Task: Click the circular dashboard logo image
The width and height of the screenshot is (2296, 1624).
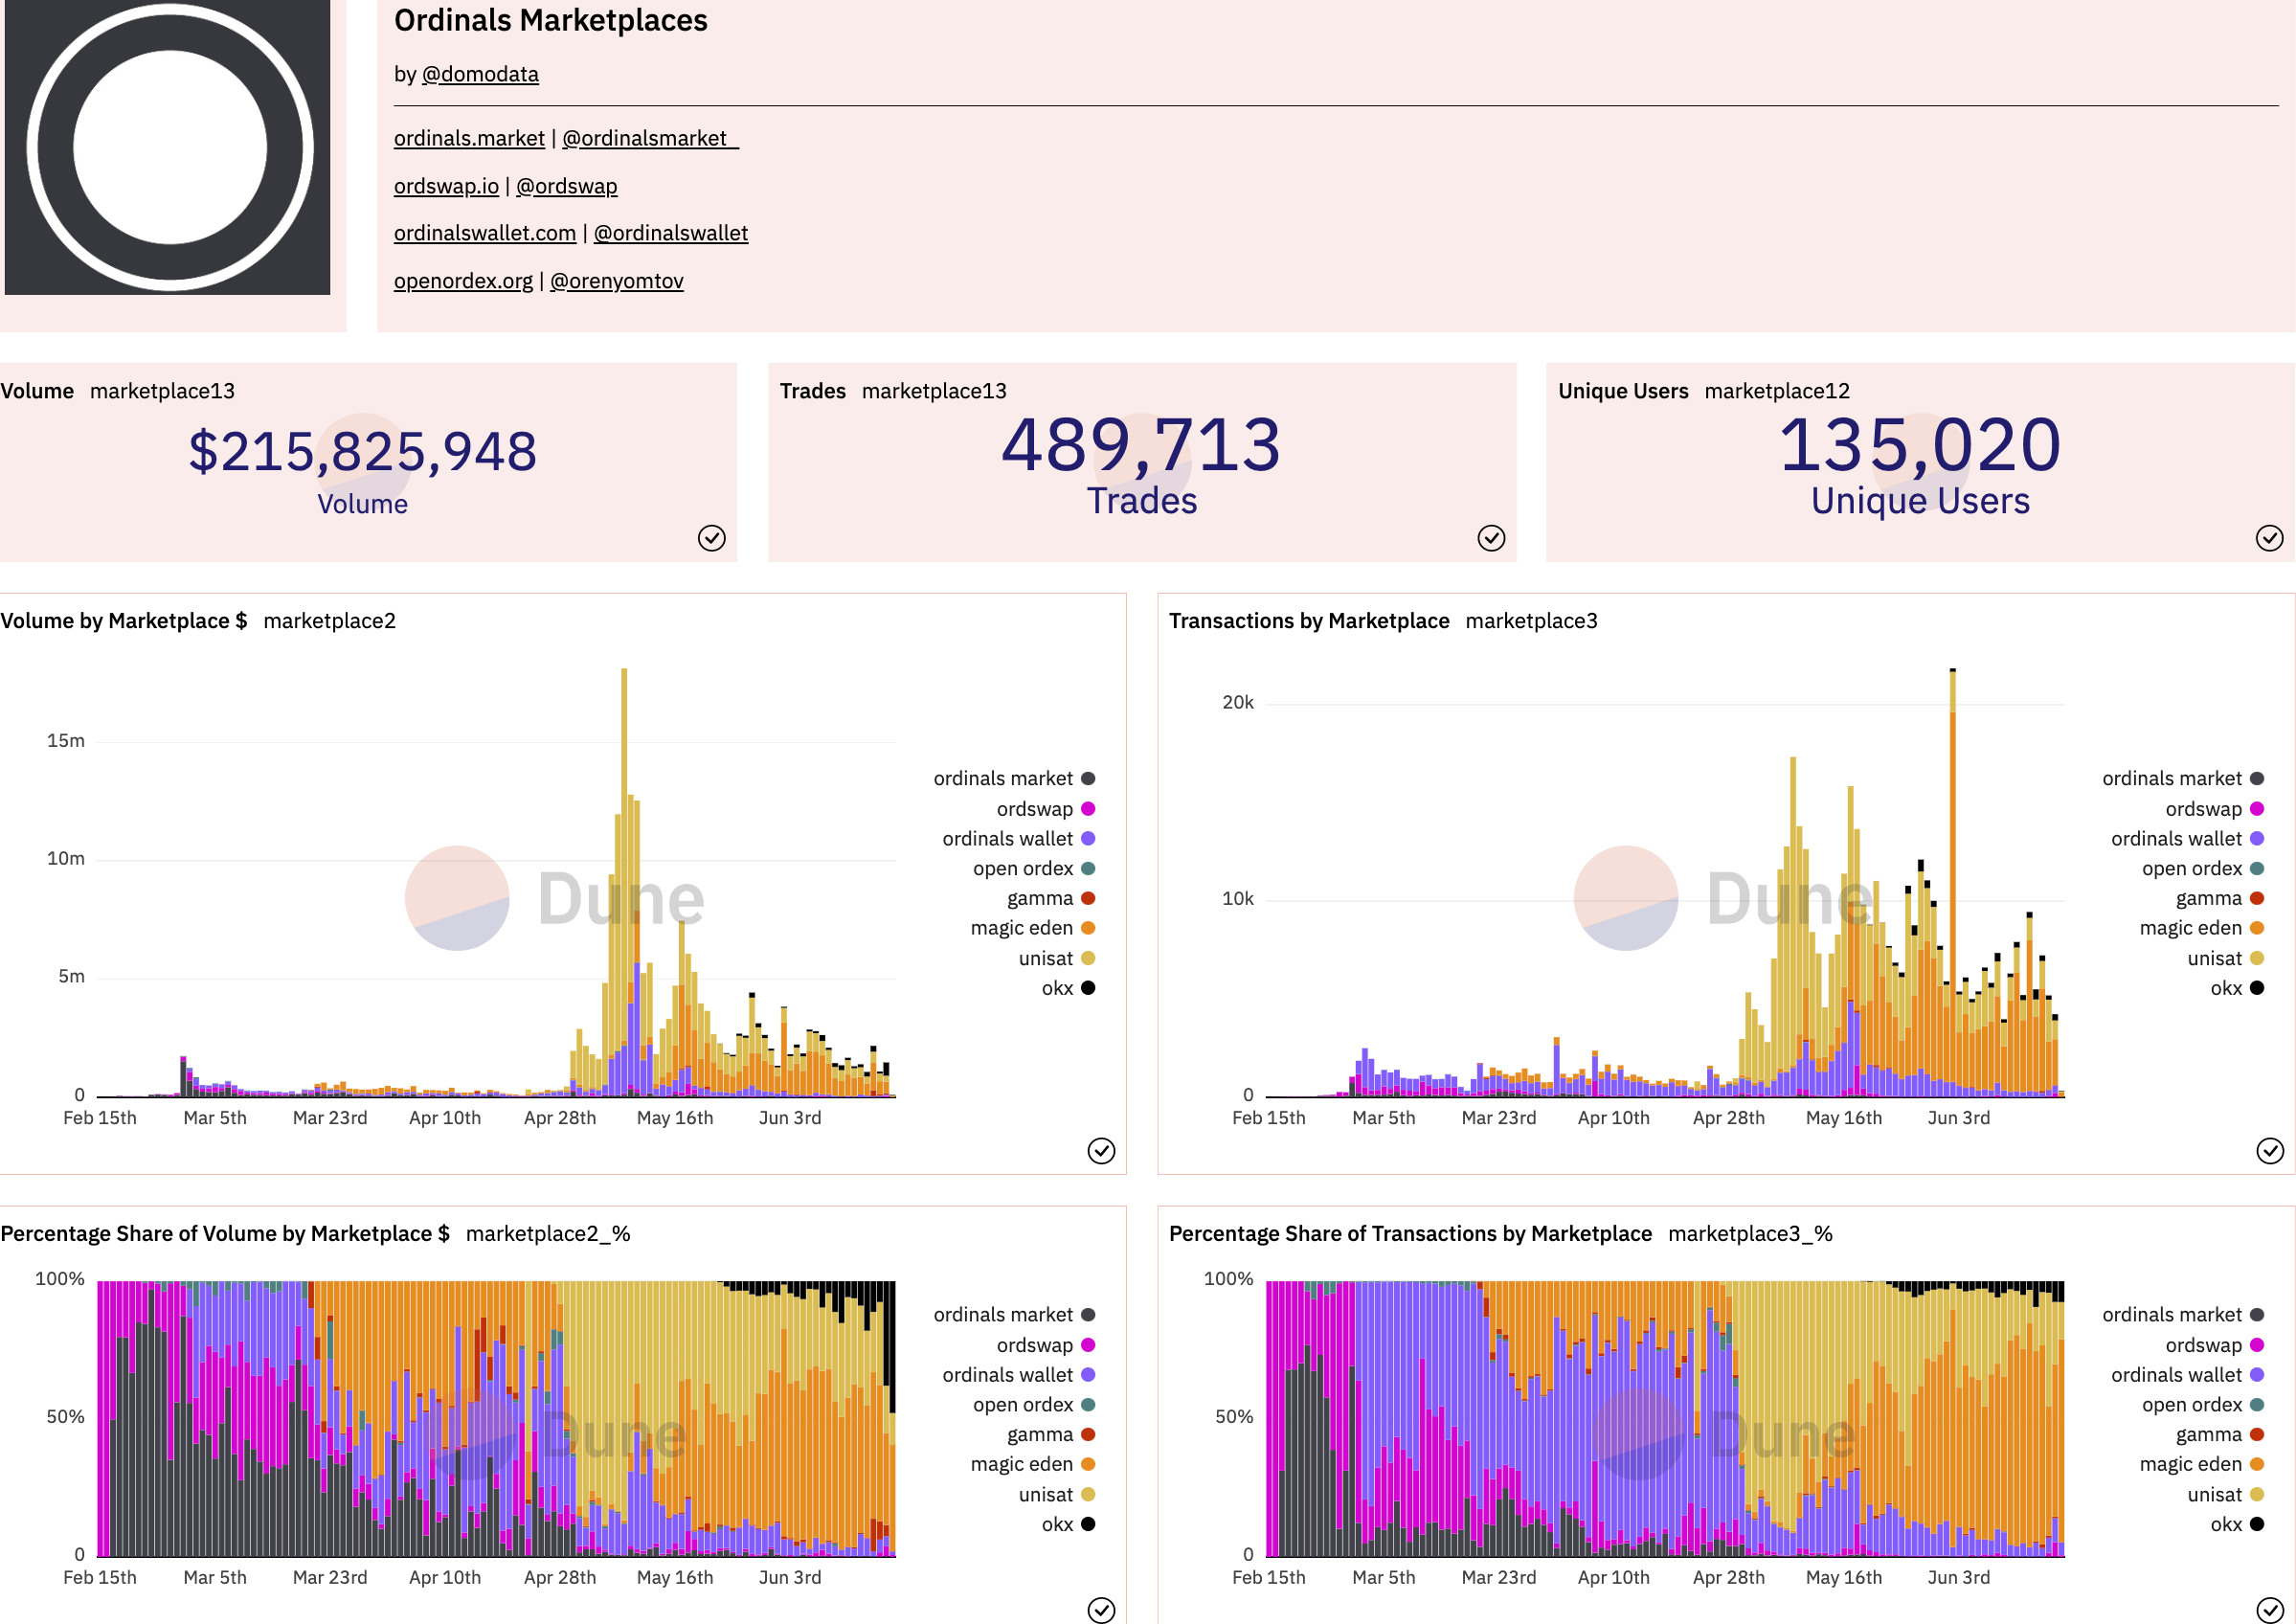Action: point(169,147)
